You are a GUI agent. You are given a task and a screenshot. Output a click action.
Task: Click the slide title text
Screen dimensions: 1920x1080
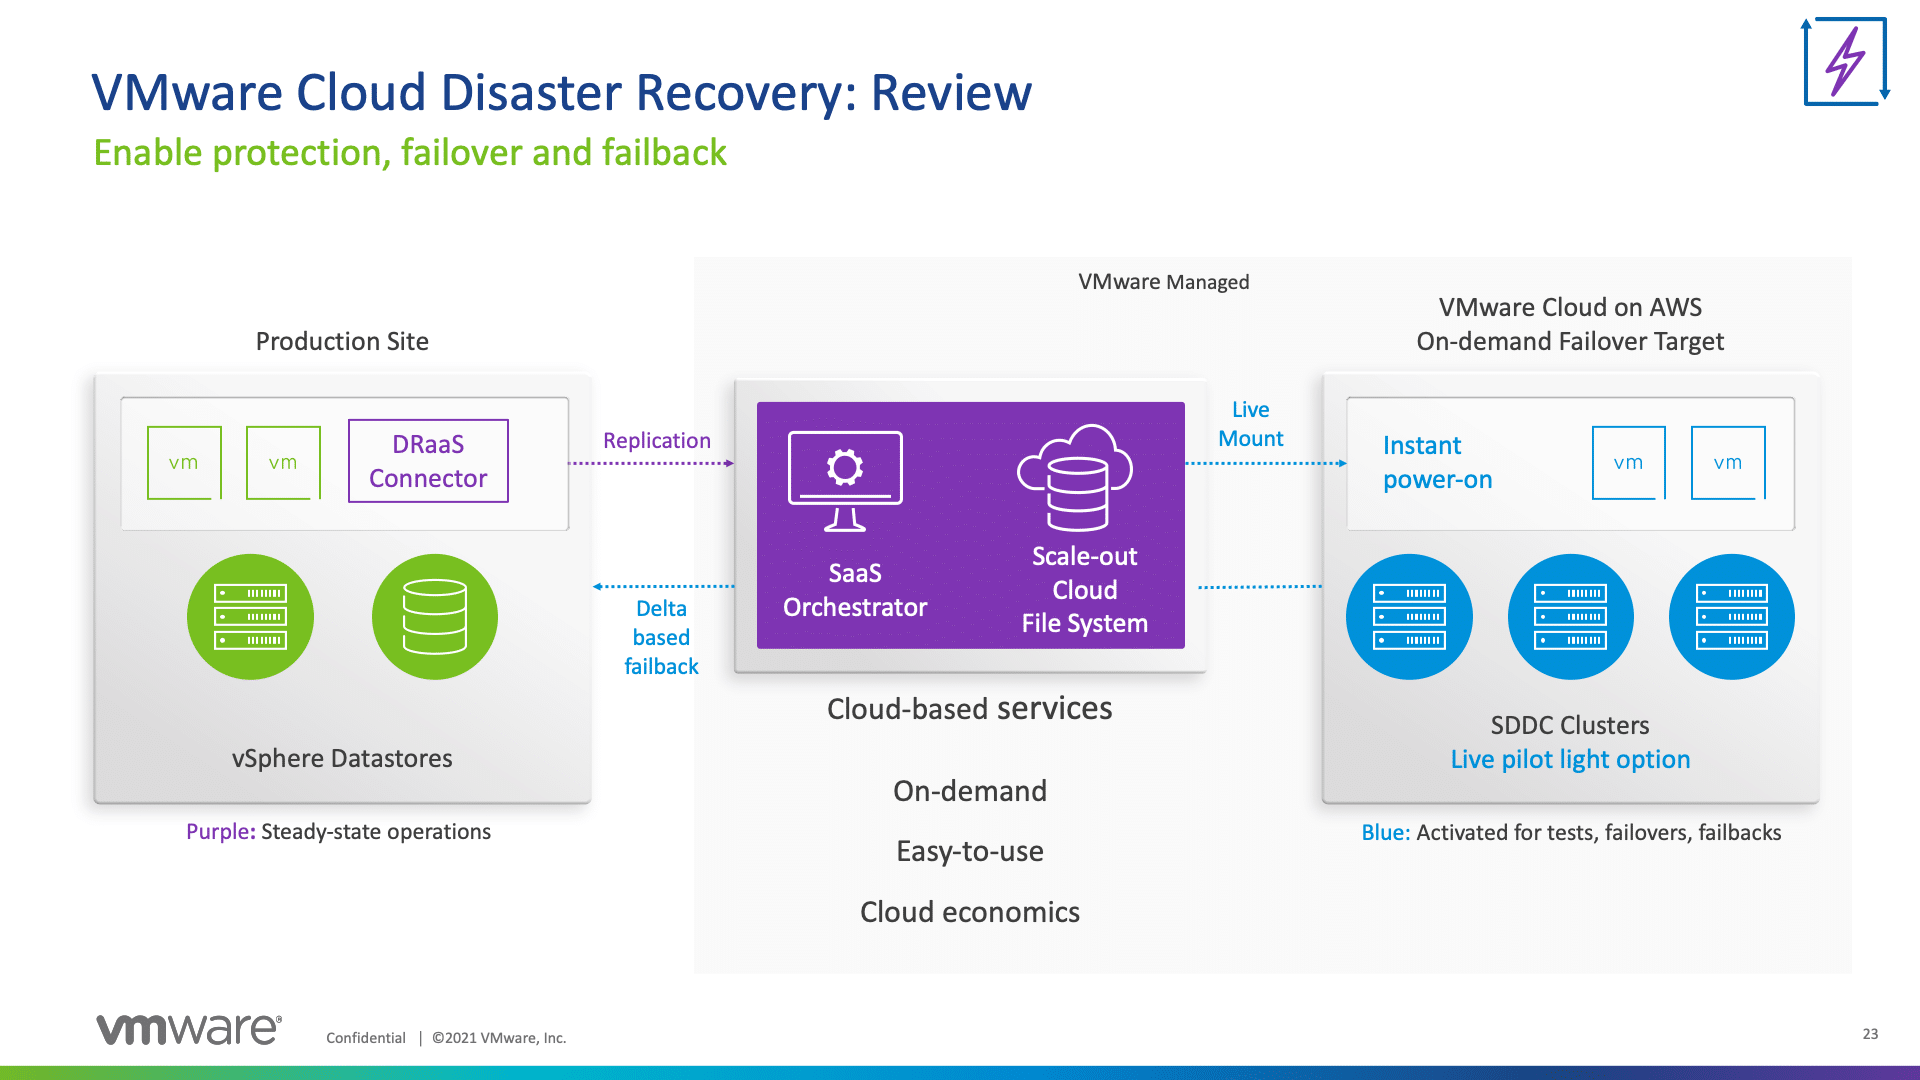561,92
